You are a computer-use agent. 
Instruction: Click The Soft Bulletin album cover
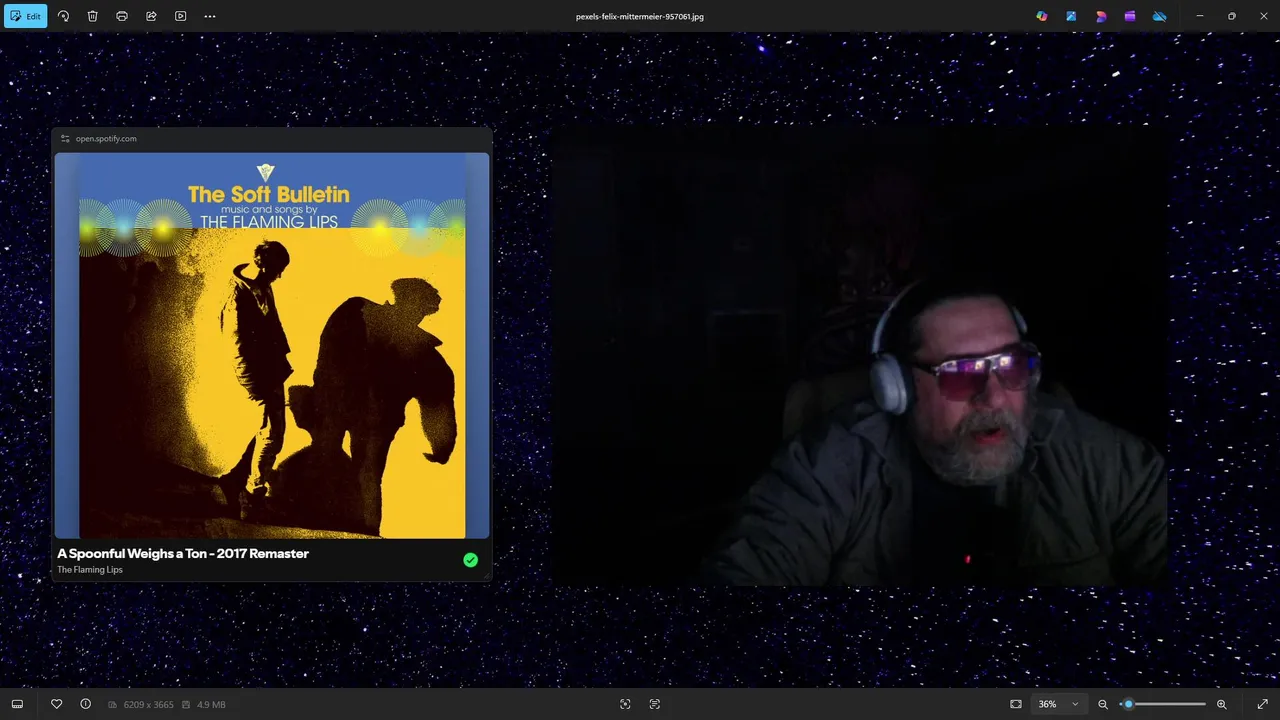[272, 345]
